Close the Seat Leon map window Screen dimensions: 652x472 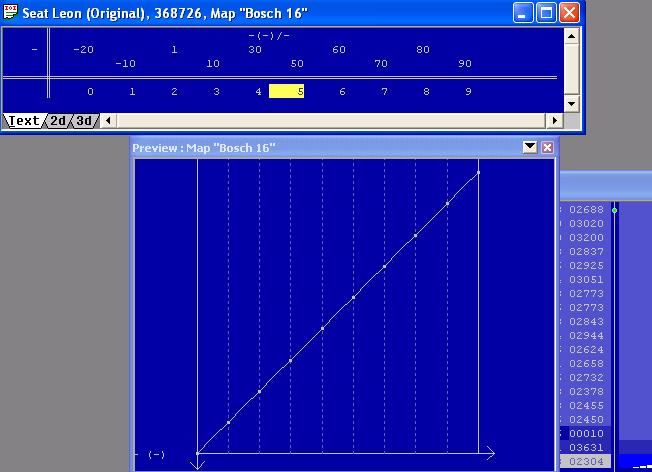[569, 12]
